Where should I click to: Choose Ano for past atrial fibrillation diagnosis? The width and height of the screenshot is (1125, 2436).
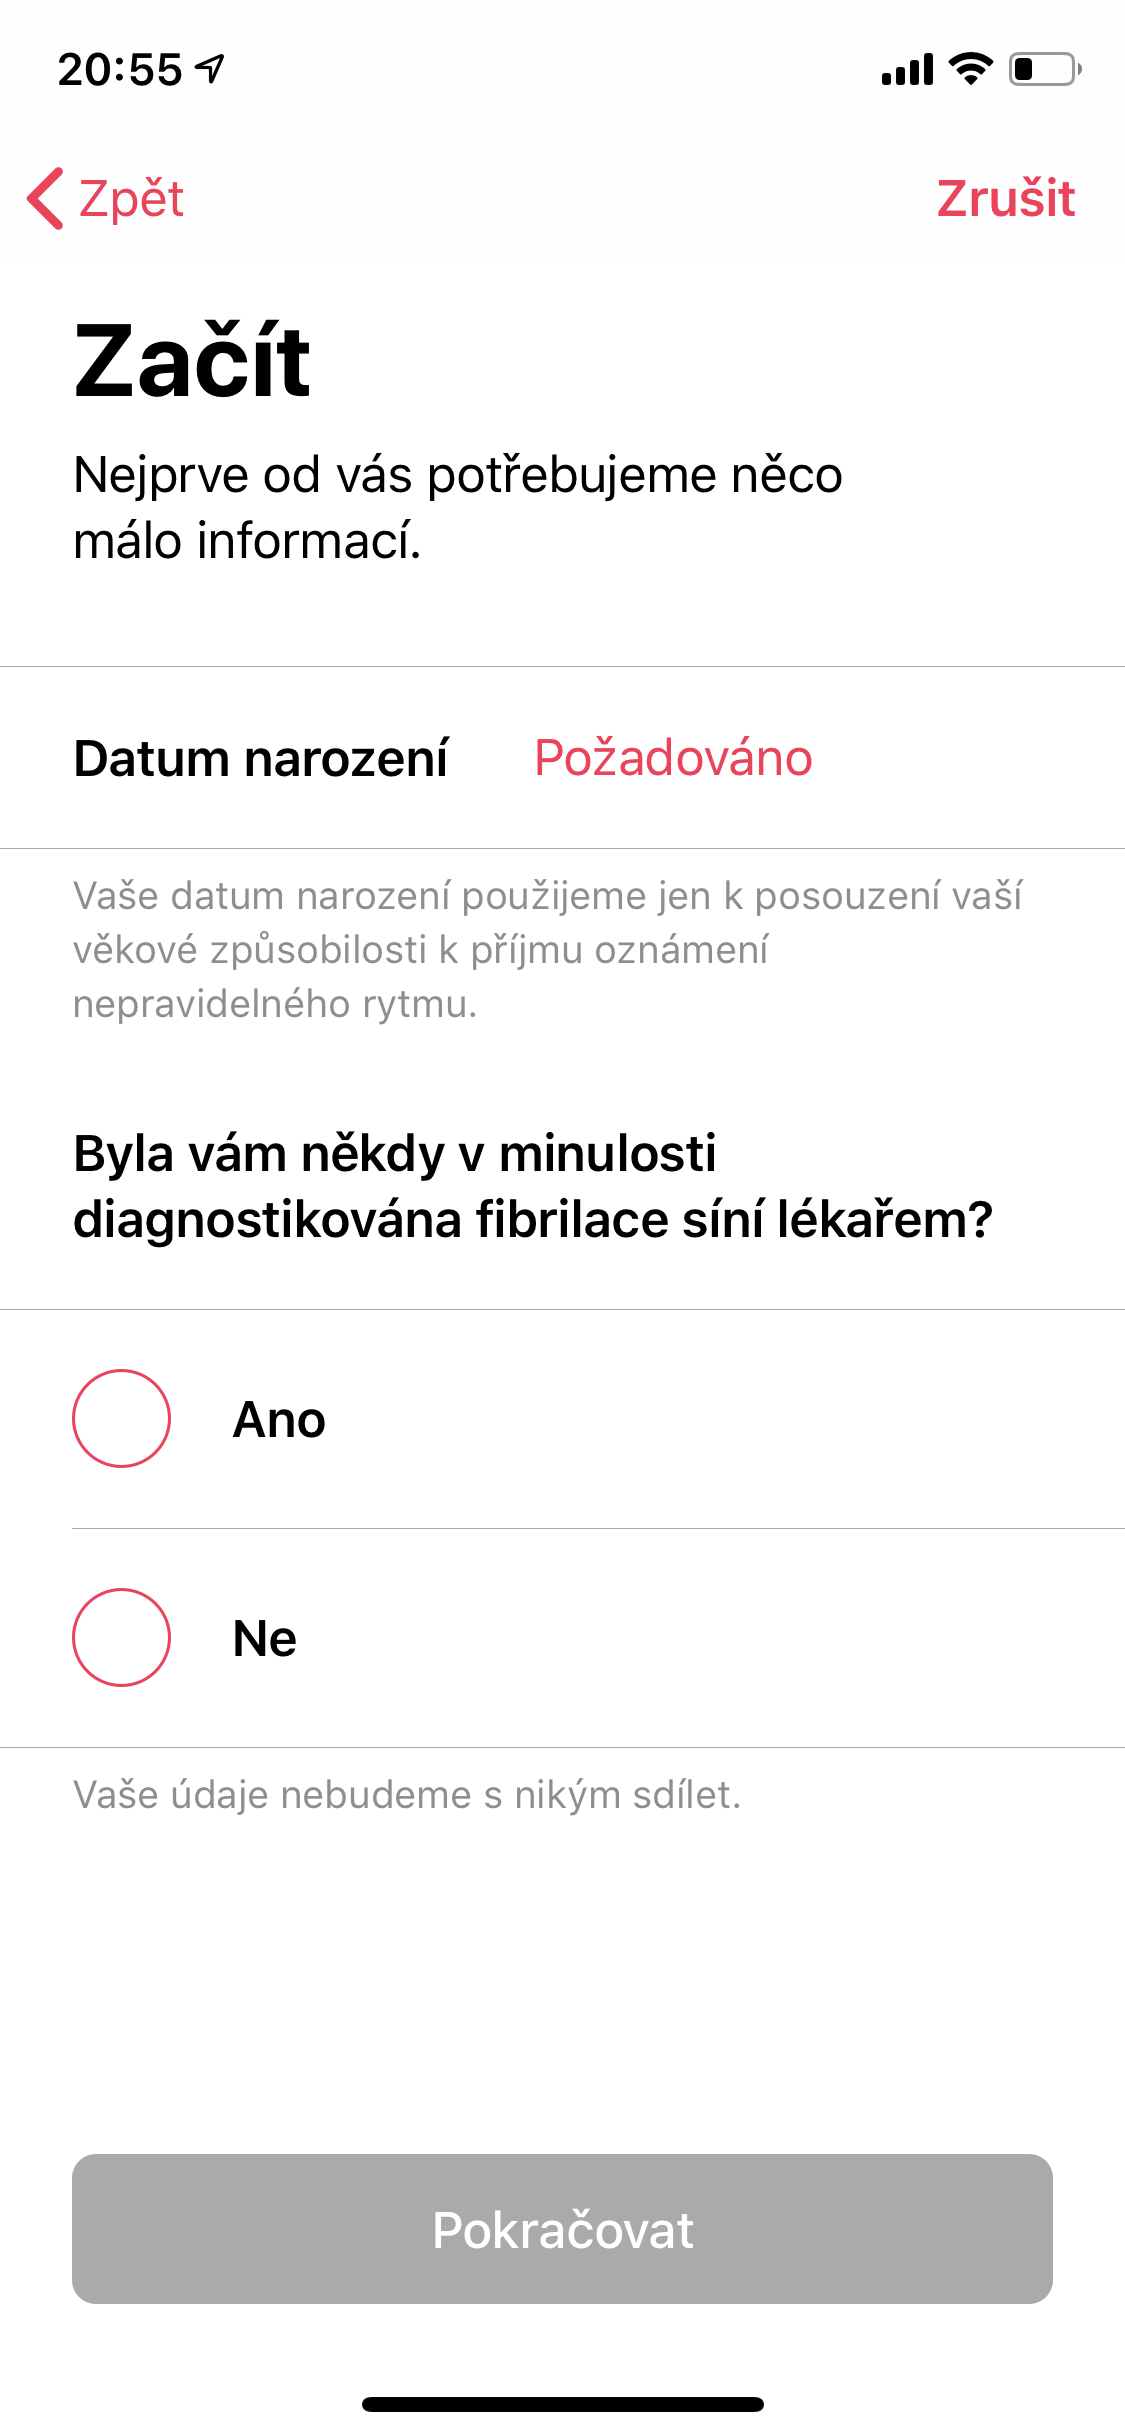(121, 1420)
